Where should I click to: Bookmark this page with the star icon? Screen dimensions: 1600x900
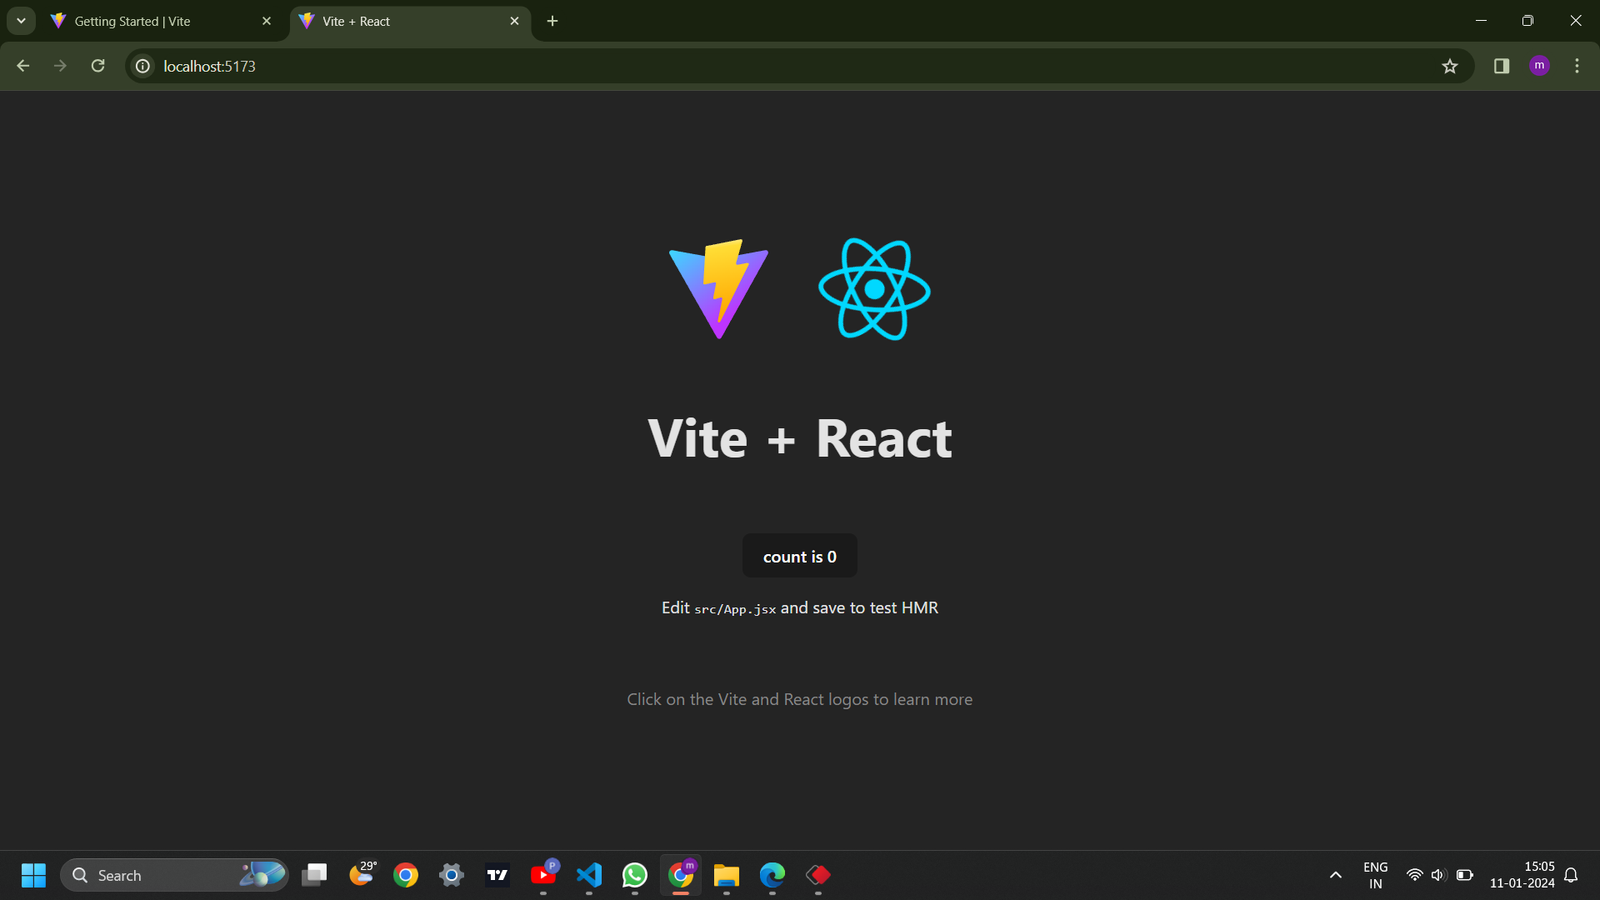click(x=1450, y=66)
